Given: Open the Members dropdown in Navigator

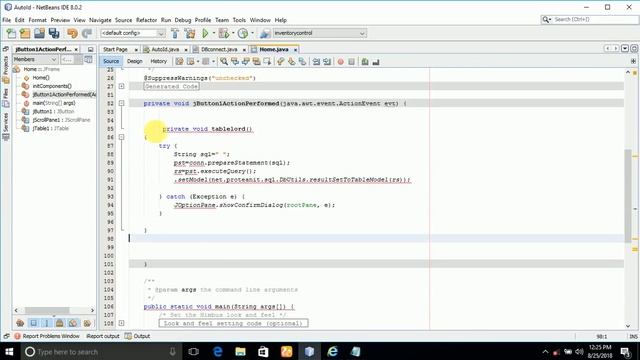Looking at the screenshot, I should click(35, 60).
